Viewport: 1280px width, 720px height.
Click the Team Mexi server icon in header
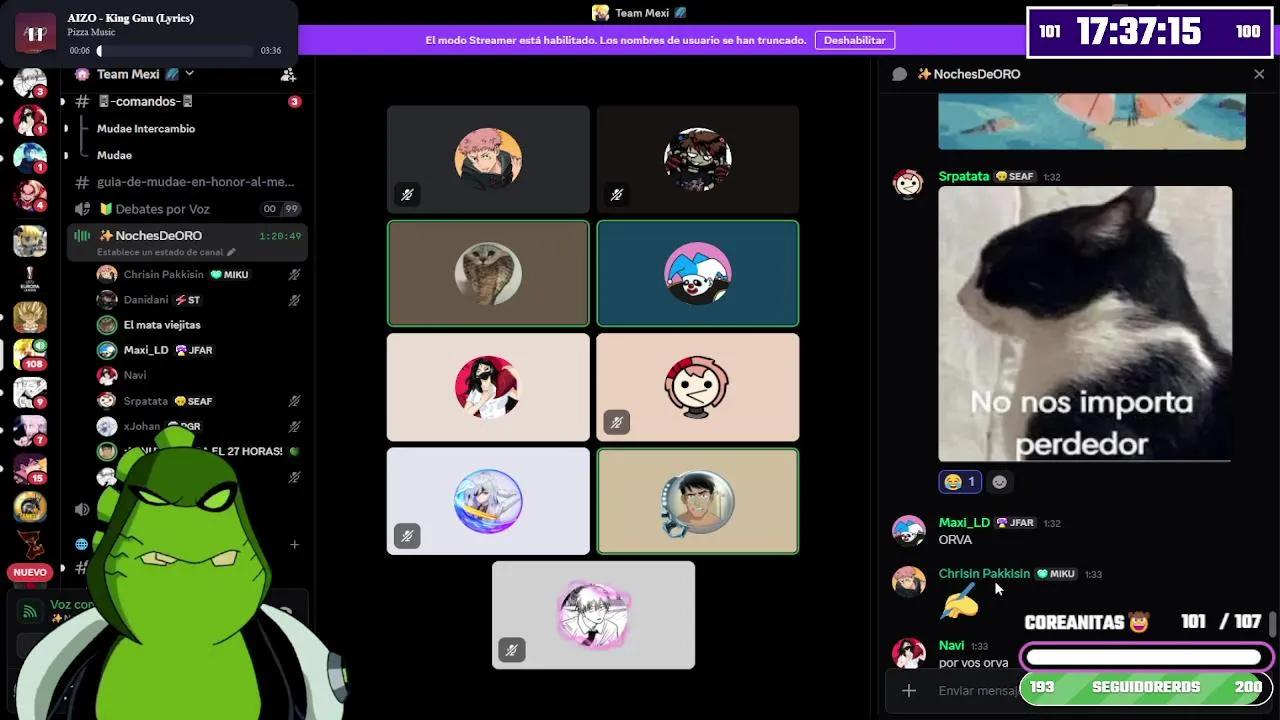point(600,13)
